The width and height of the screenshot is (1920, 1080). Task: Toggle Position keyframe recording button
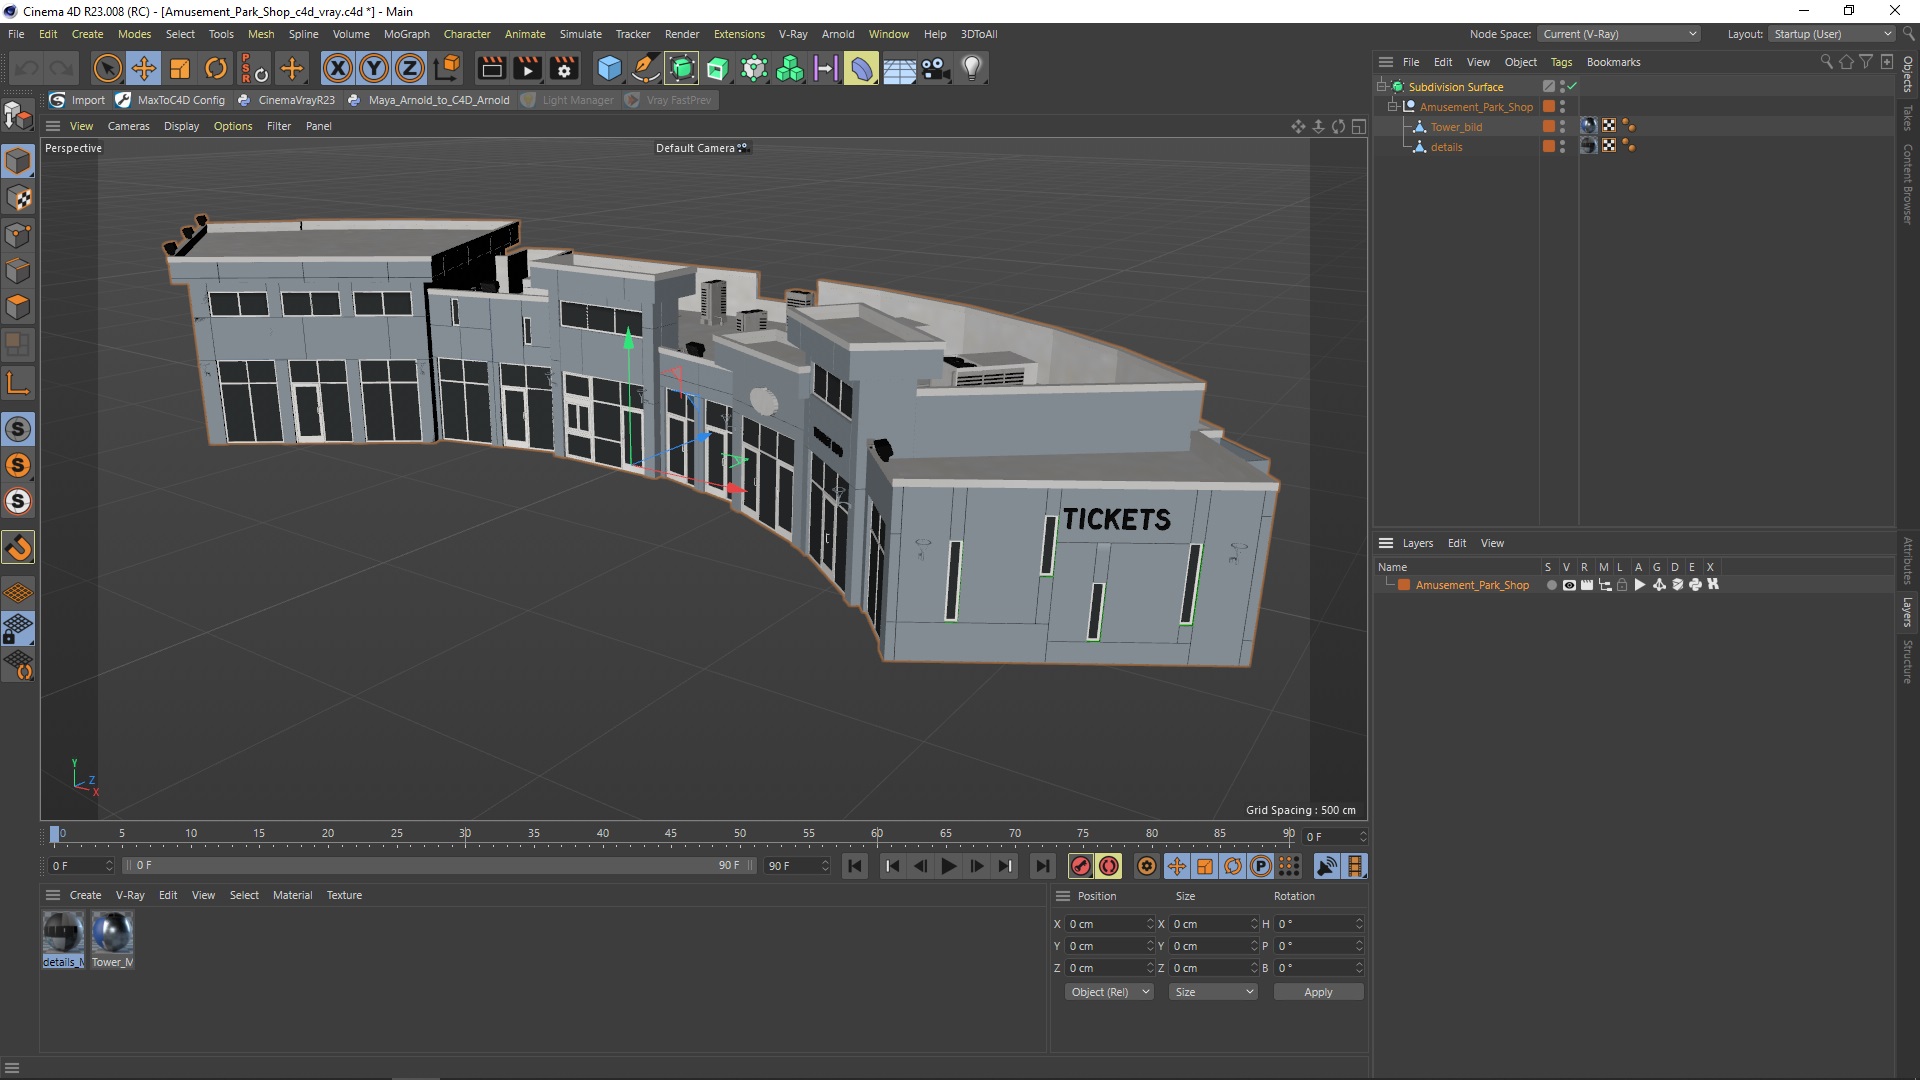1177,866
